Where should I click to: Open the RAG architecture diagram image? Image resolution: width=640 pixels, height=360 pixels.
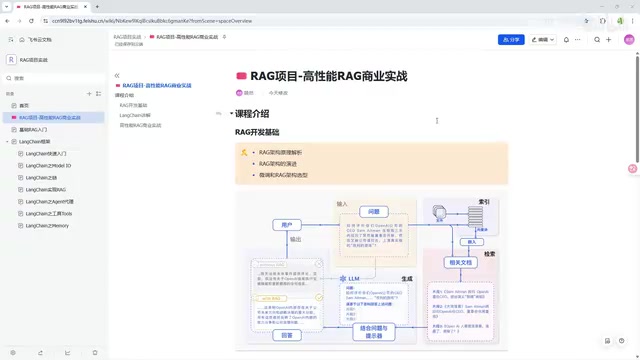pos(371,270)
